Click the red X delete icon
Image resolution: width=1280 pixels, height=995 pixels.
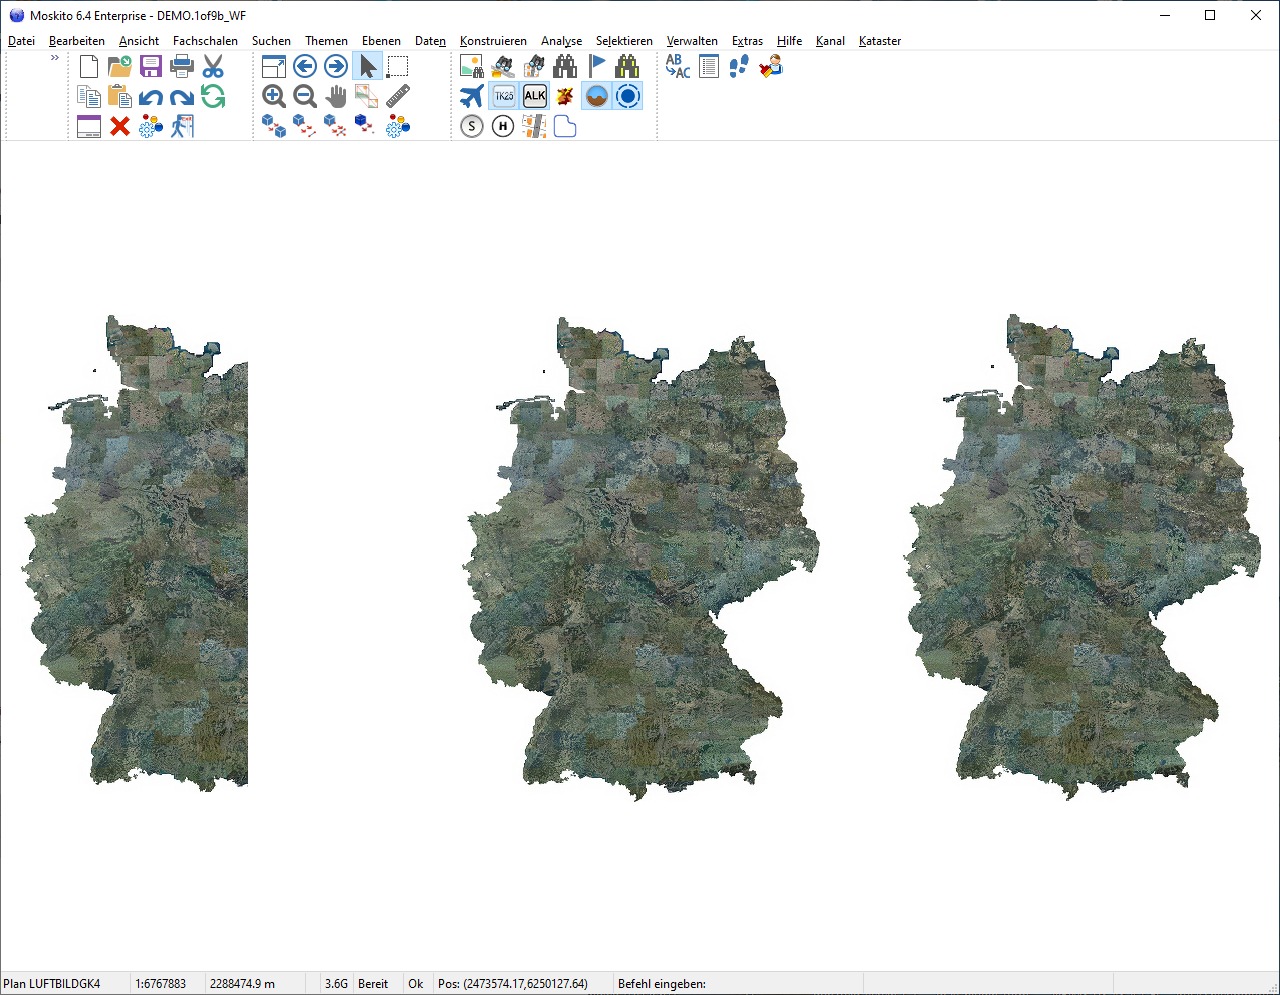click(120, 126)
